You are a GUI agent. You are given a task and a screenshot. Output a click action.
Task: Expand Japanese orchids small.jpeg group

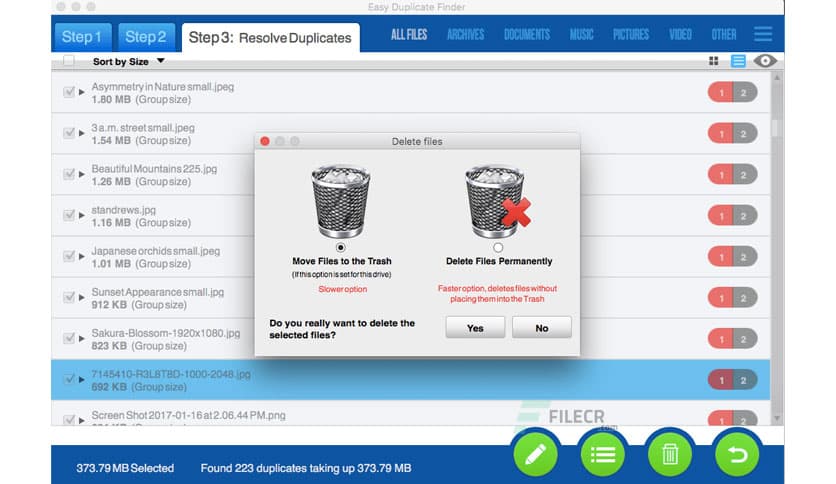pyautogui.click(x=82, y=256)
